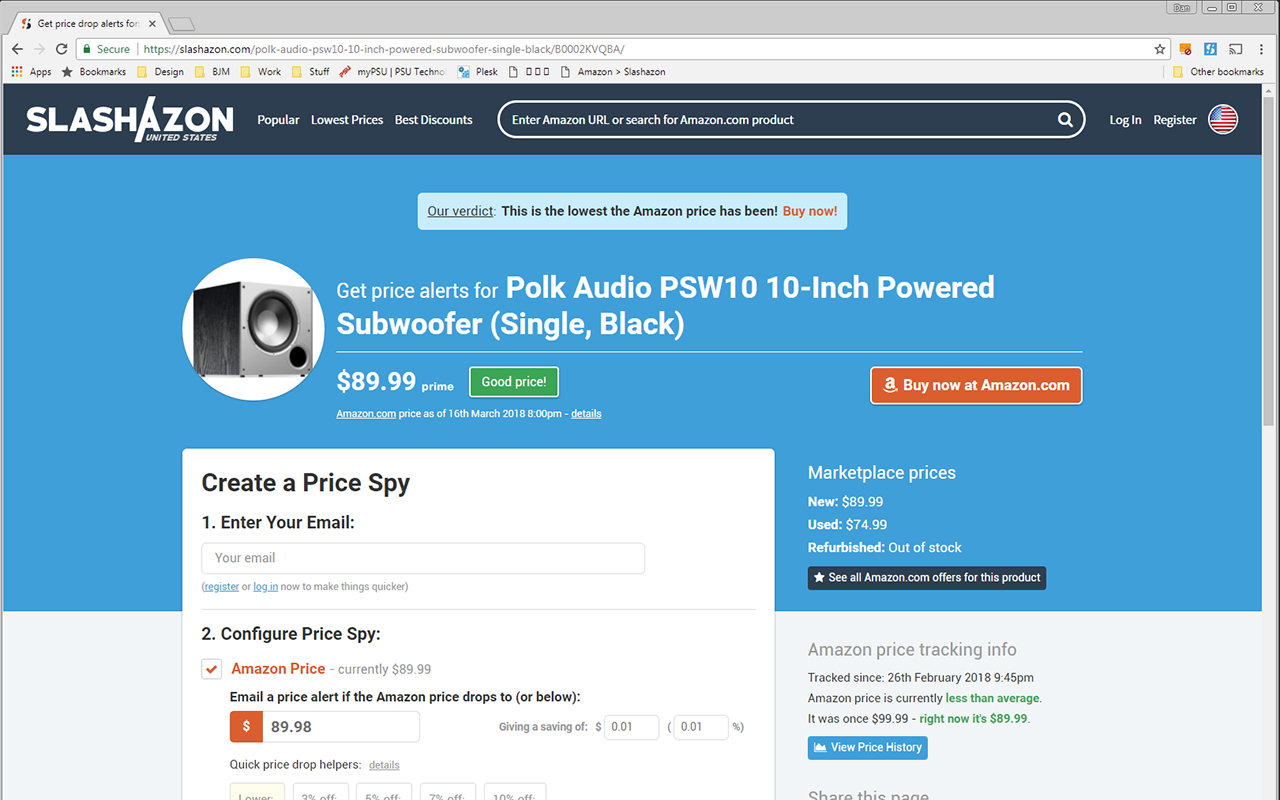Open the Amazon > Slashazon bookmark
Image resolution: width=1280 pixels, height=800 pixels.
point(613,72)
